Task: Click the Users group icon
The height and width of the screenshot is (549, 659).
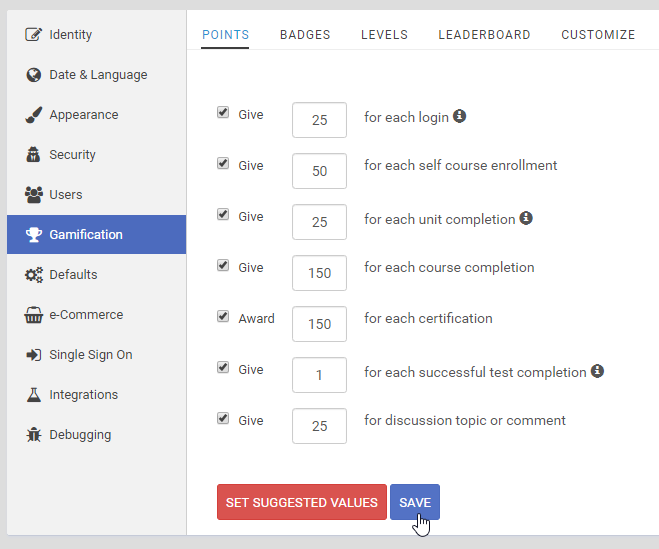Action: coord(34,195)
